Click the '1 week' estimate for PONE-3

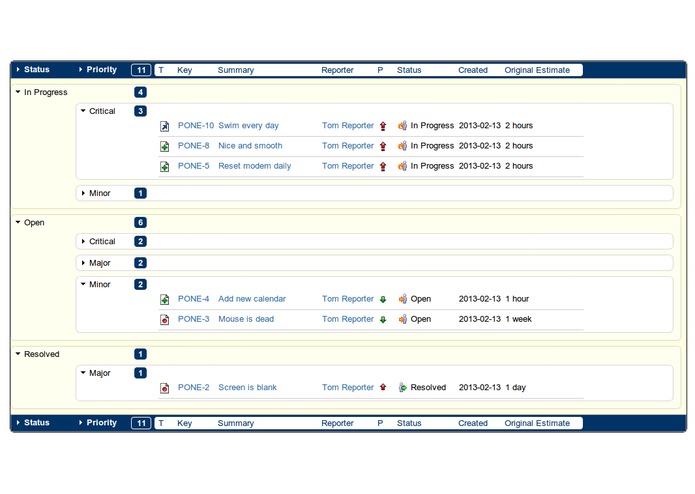click(x=519, y=319)
